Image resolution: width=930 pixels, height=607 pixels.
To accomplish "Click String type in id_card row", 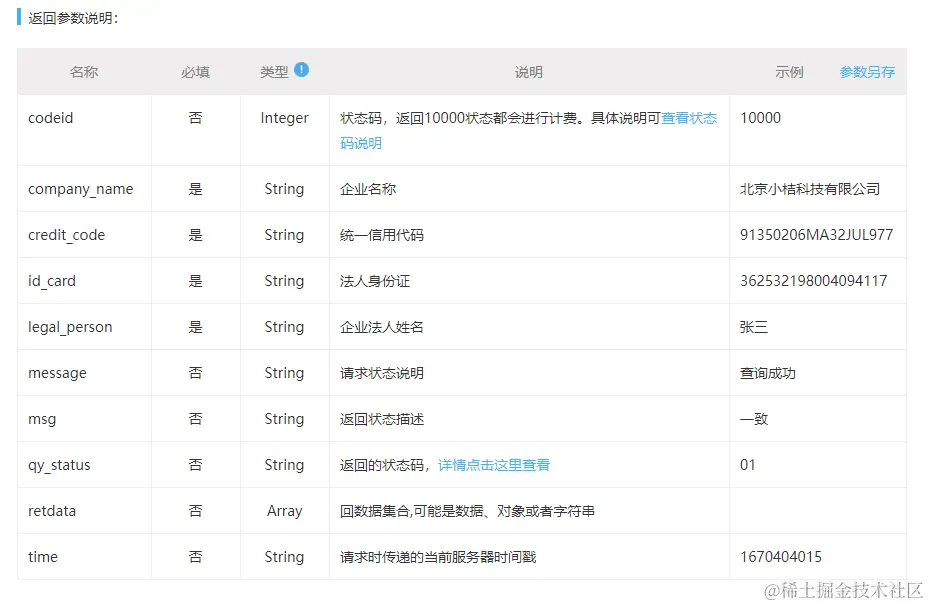I will (x=285, y=281).
